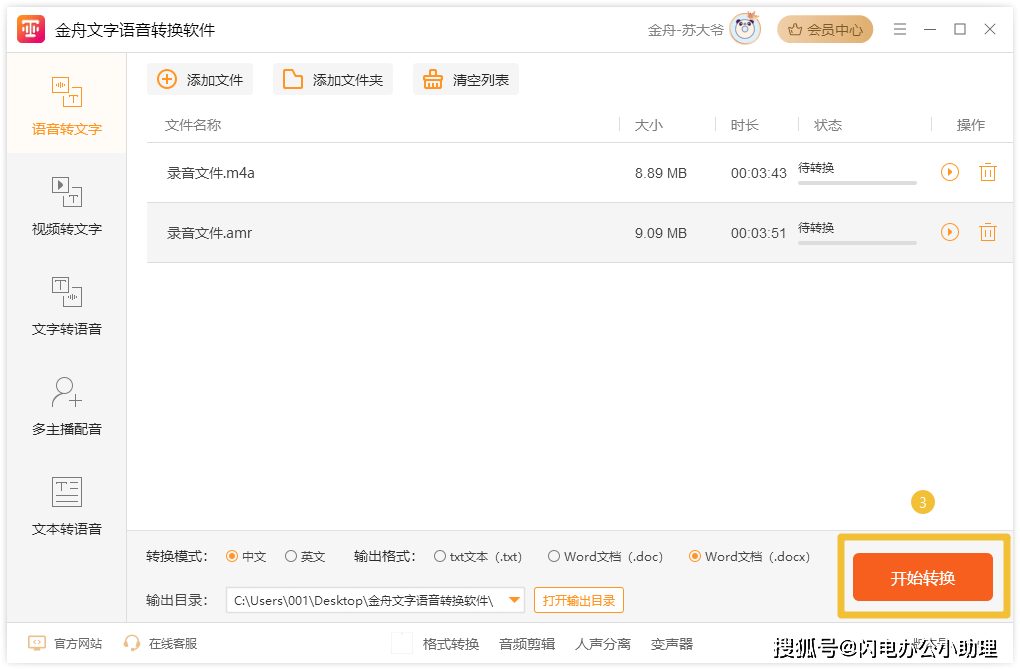1020x670 pixels.
Task: Select the 录音文件.amr file name
Action: [x=209, y=233]
